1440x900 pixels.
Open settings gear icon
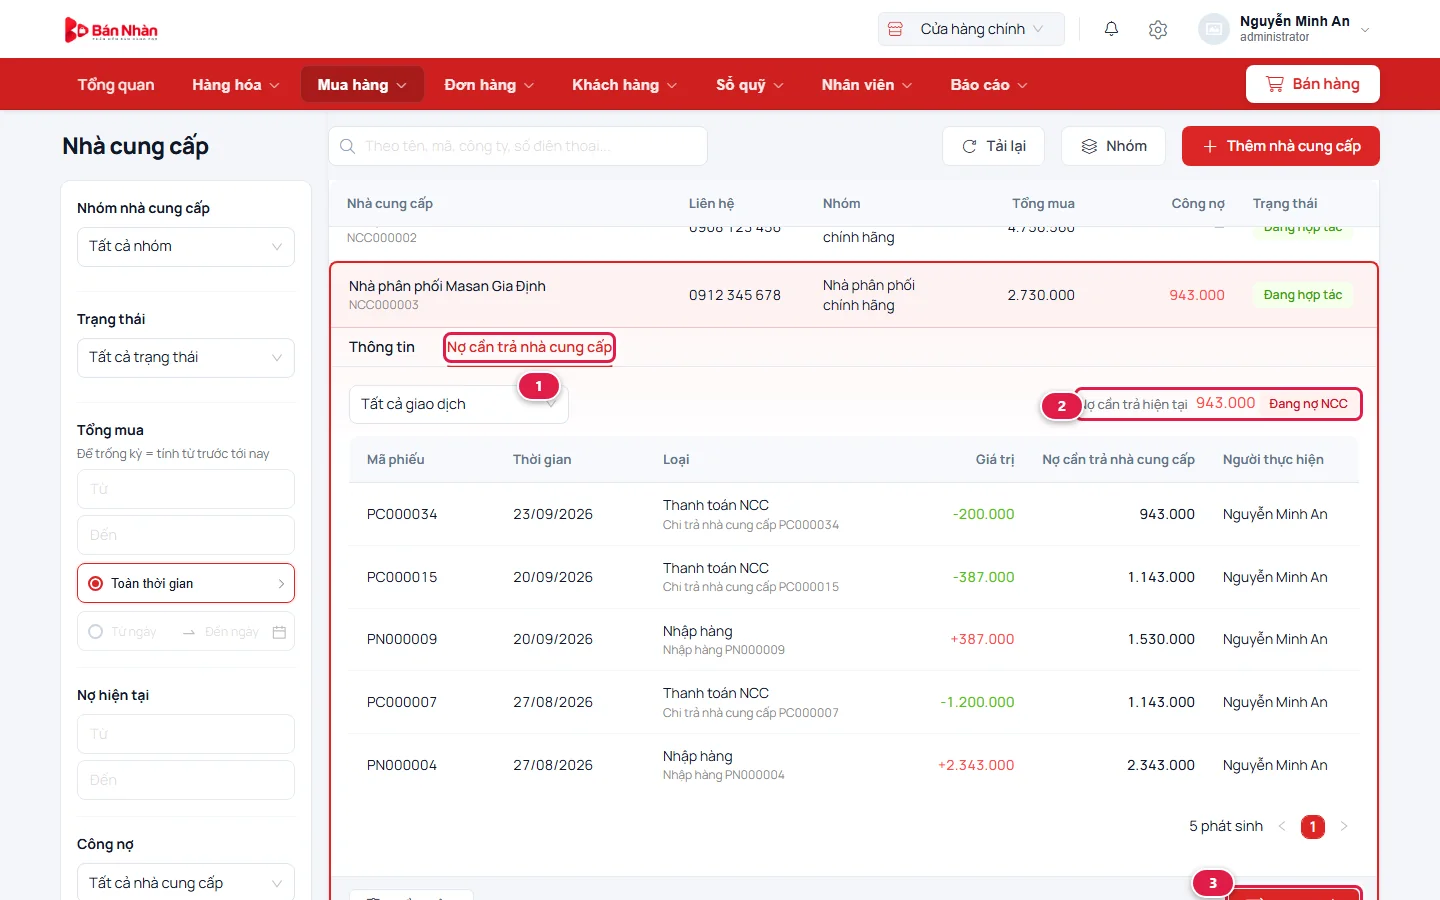click(x=1158, y=29)
